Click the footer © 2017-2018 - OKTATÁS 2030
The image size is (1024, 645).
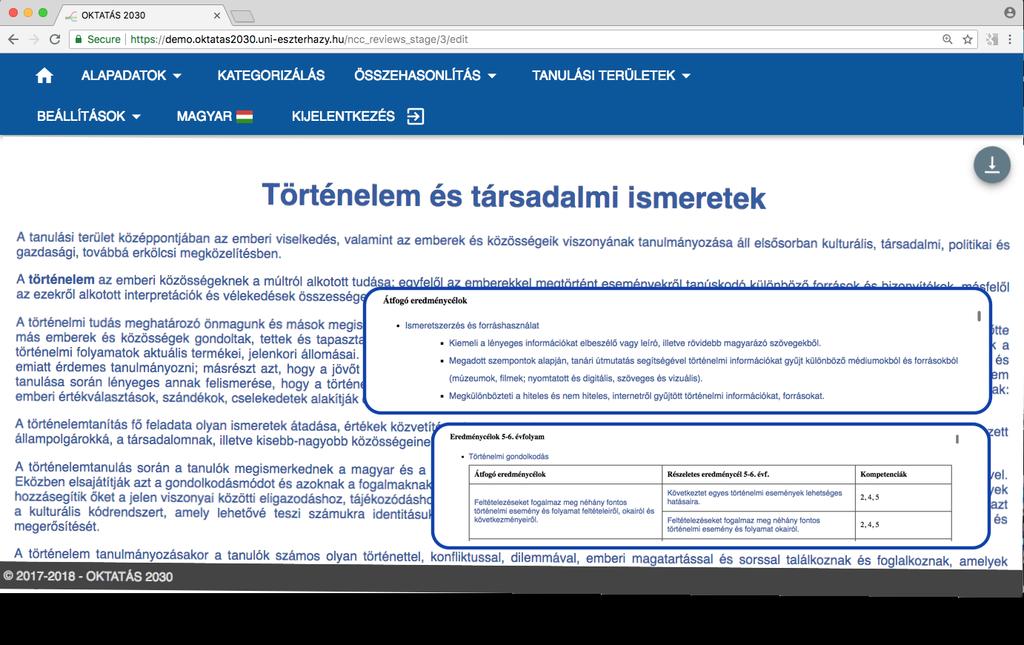(88, 576)
